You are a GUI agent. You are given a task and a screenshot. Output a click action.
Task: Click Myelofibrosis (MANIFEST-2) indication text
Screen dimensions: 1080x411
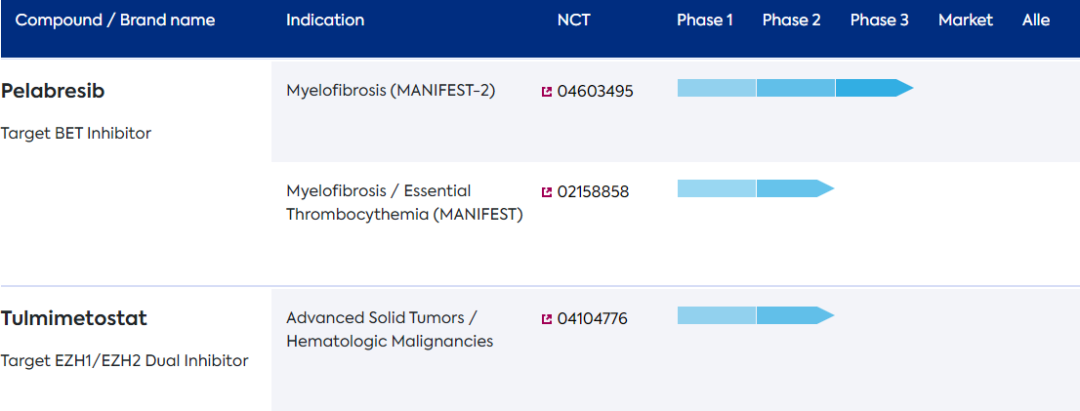390,91
